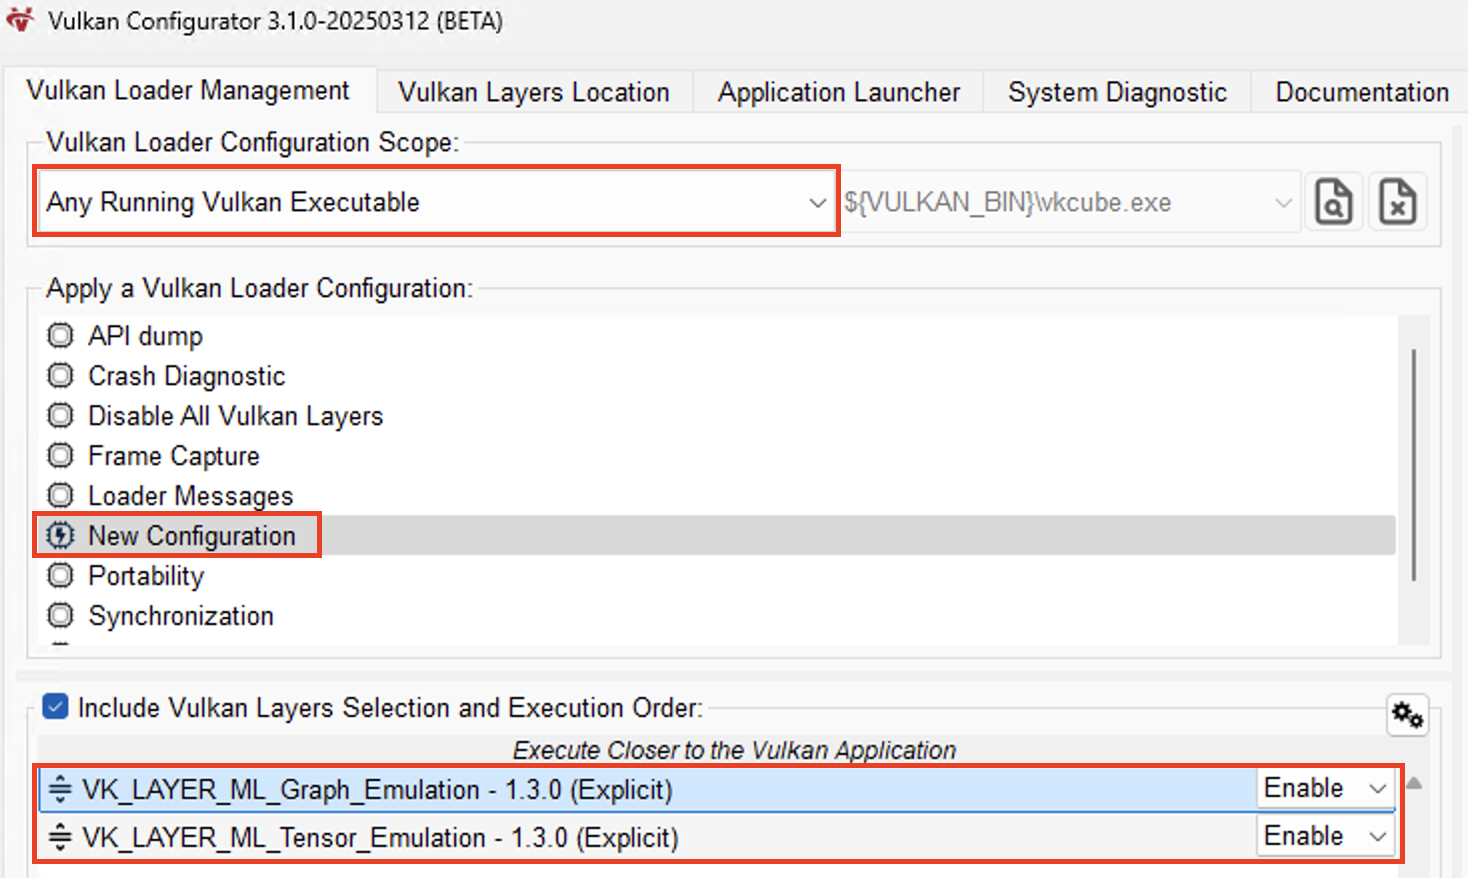Open the executable search file icon
This screenshot has height=878, width=1468.
pos(1334,202)
